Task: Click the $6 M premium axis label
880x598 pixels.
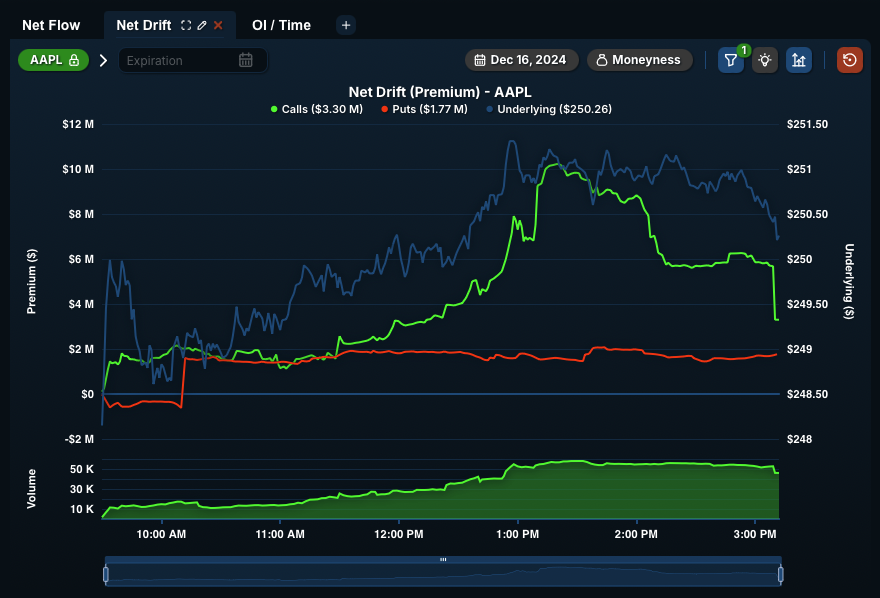Action: 81,259
